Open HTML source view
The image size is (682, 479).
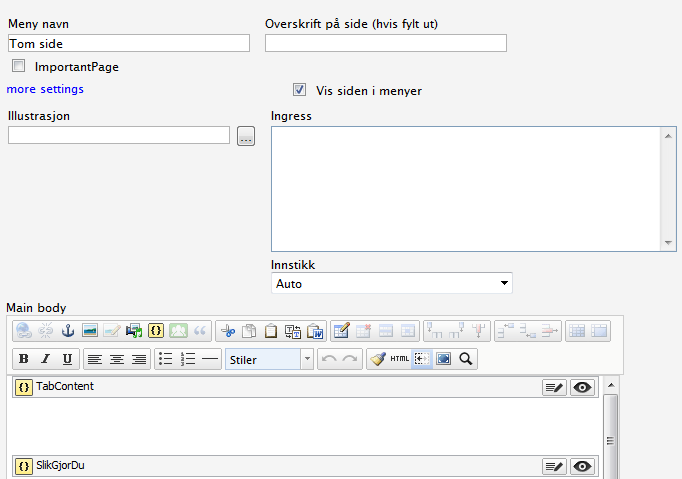pyautogui.click(x=399, y=359)
